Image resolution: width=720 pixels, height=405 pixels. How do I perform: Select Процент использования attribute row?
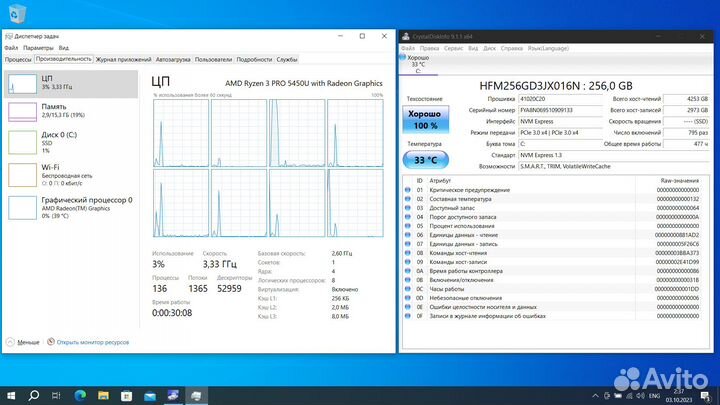pyautogui.click(x=552, y=226)
